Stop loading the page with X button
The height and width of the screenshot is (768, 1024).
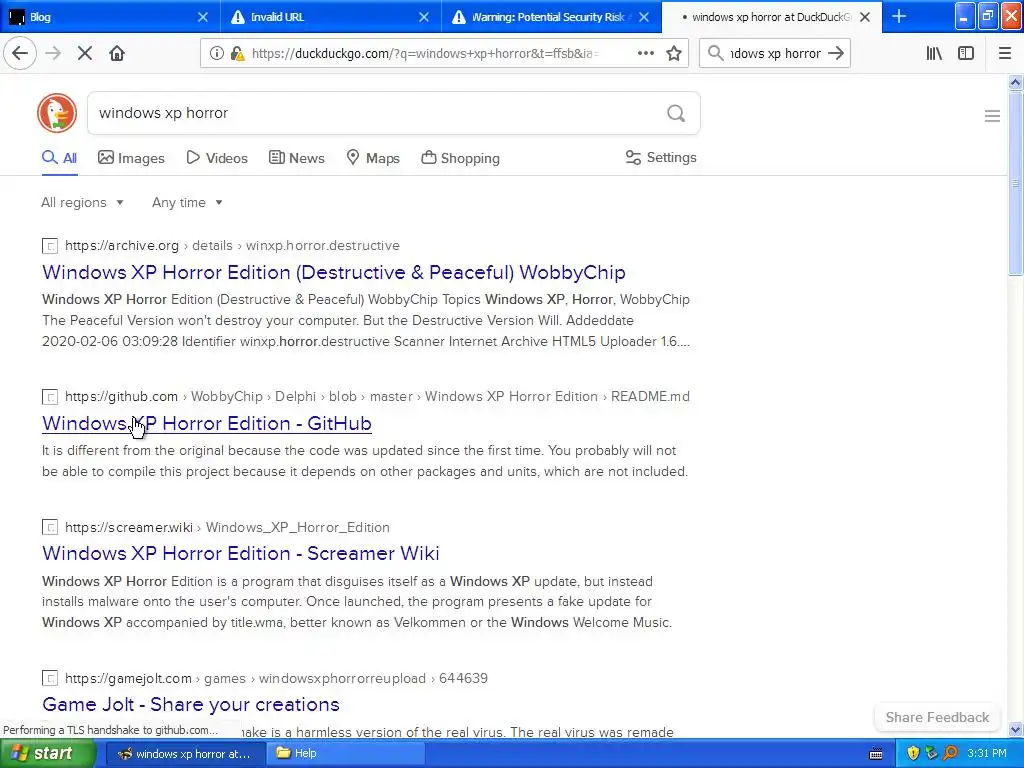click(x=85, y=53)
